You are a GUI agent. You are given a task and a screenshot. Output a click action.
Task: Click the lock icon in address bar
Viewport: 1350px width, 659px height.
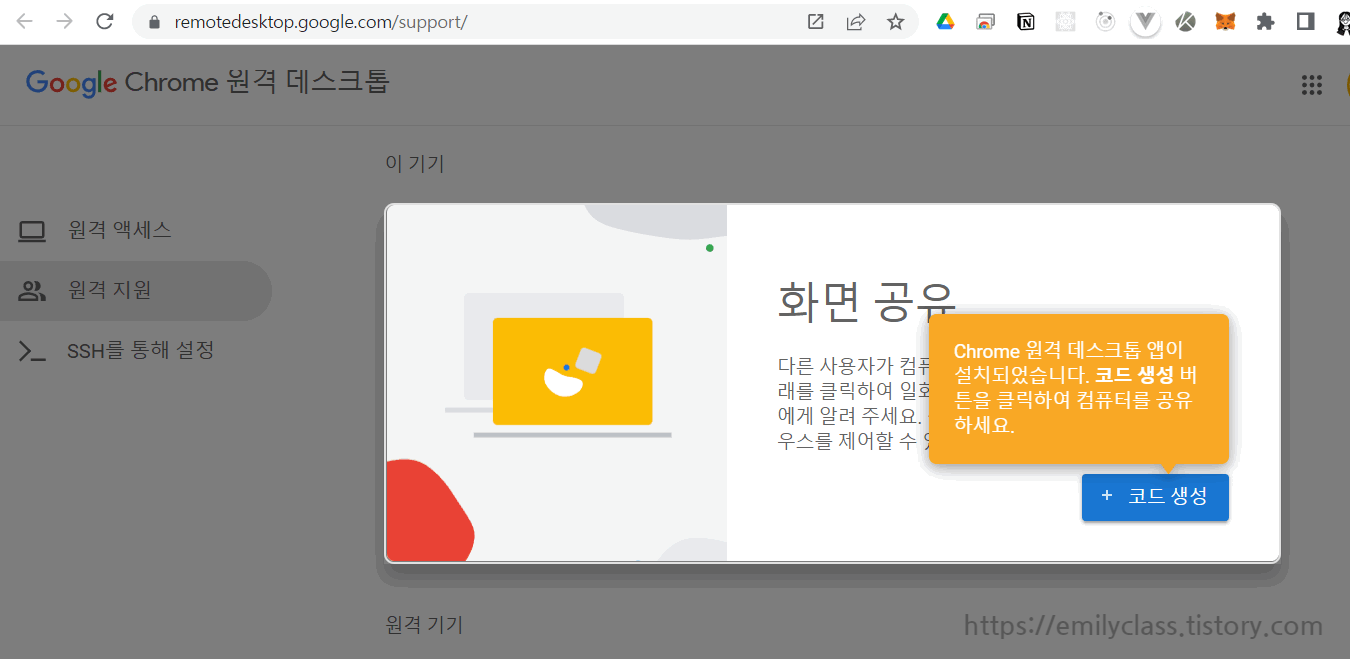point(154,21)
